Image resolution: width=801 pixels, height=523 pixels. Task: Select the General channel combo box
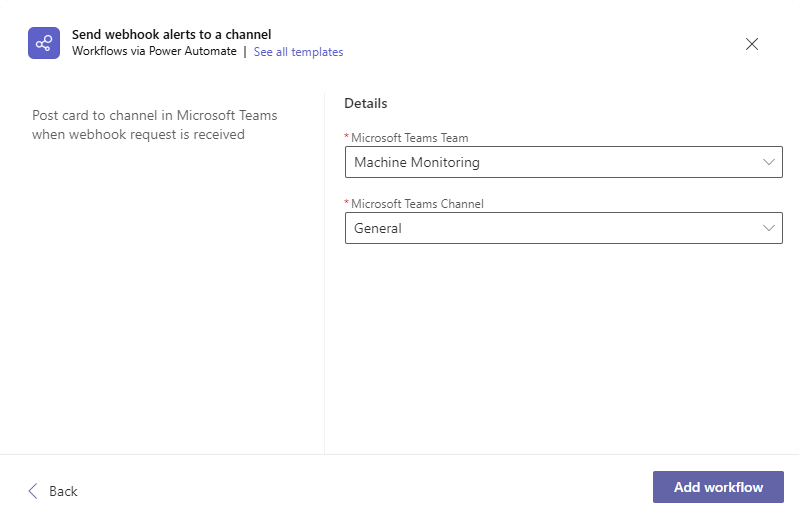pos(563,228)
